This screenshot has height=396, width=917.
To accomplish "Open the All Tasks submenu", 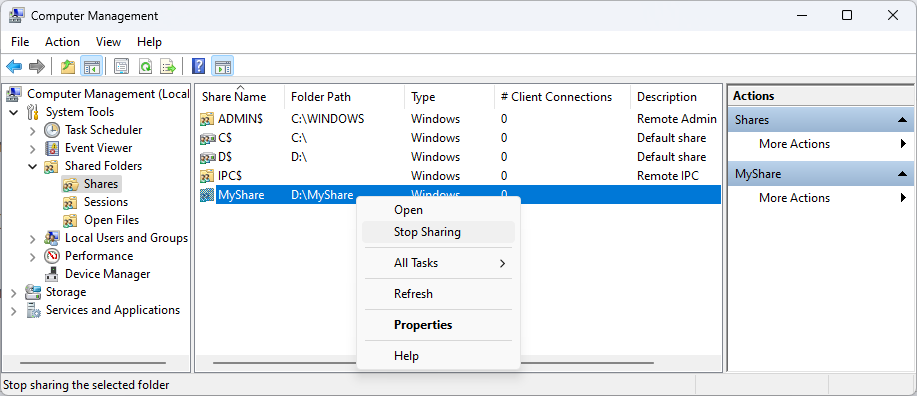I will point(439,263).
